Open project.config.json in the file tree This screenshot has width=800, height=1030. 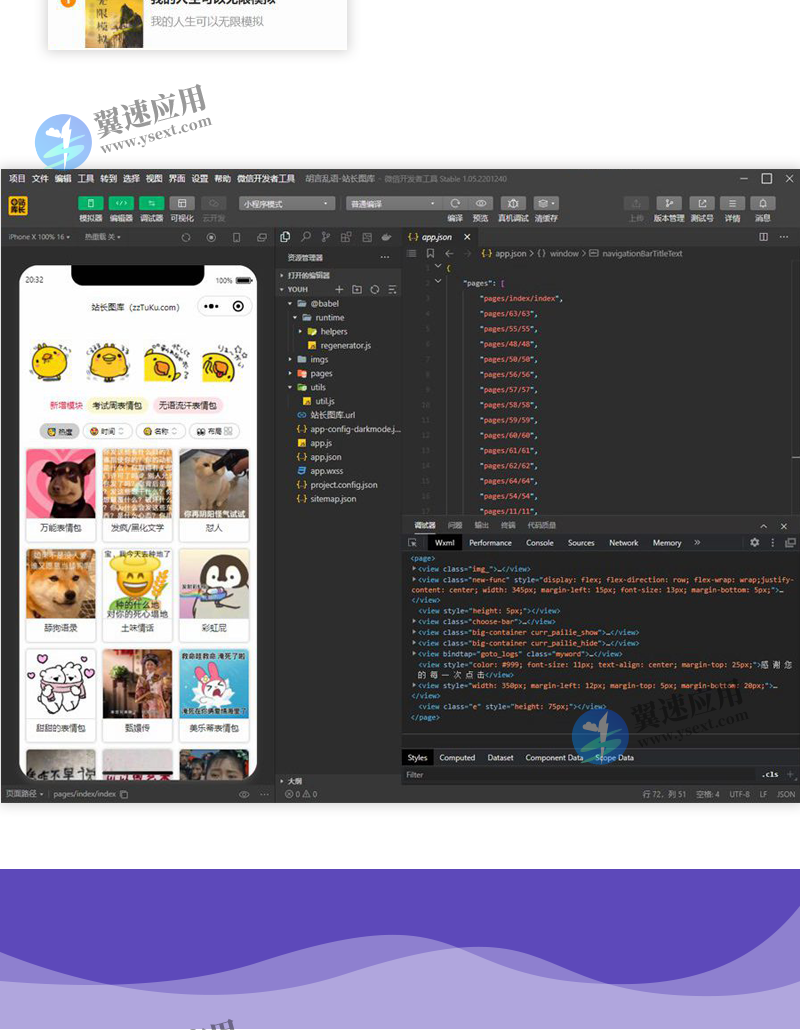point(343,485)
